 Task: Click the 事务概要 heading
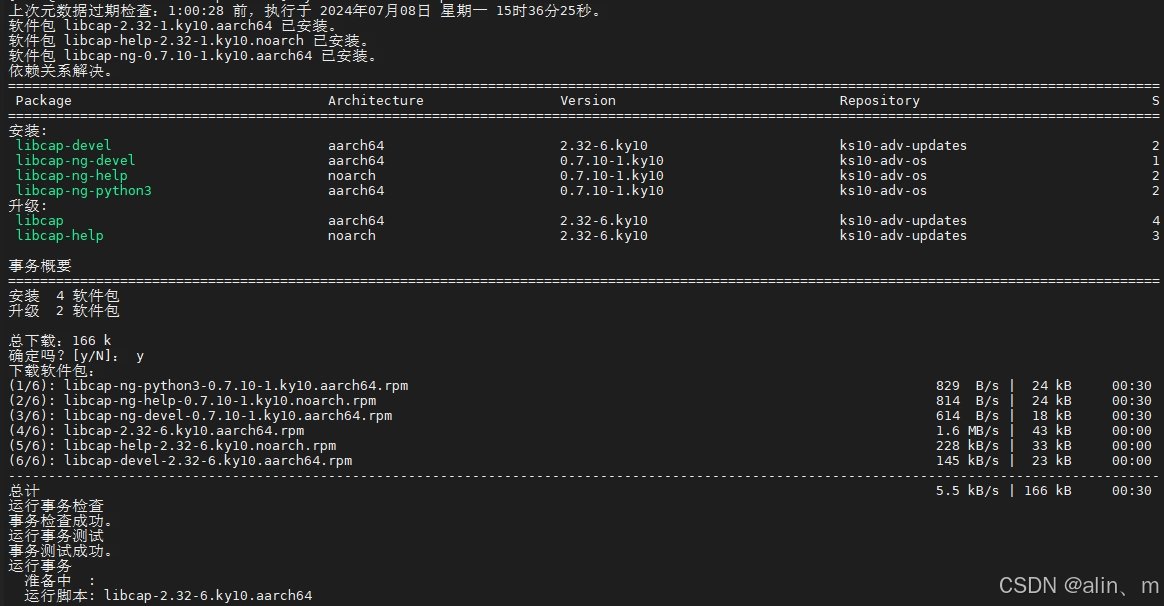(x=40, y=265)
